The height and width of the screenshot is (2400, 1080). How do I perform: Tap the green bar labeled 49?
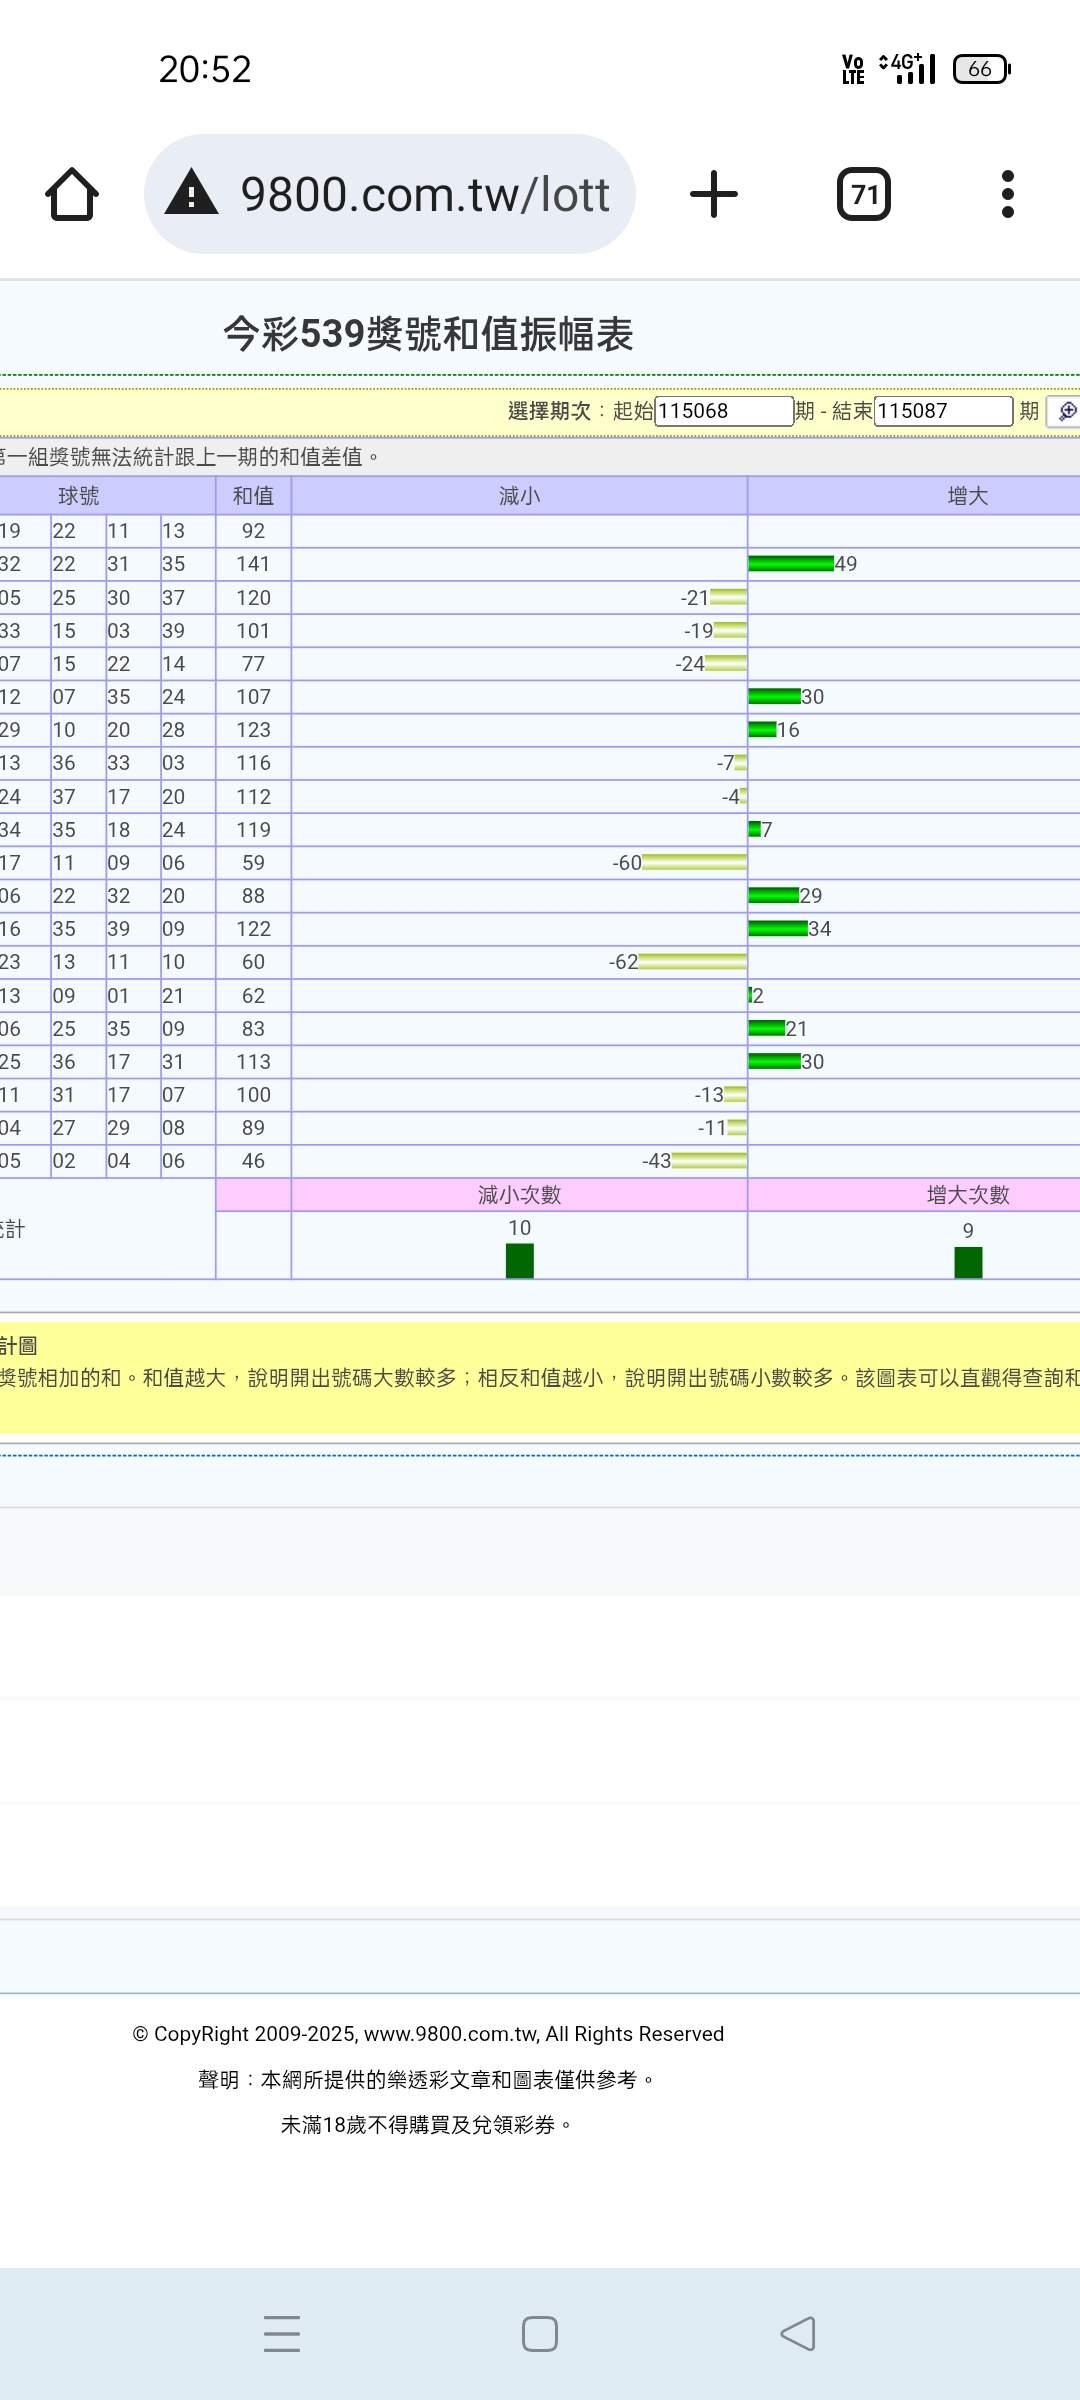(791, 564)
